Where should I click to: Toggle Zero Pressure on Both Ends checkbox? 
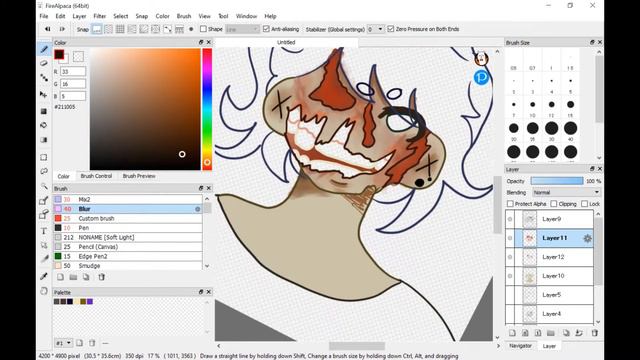391,29
